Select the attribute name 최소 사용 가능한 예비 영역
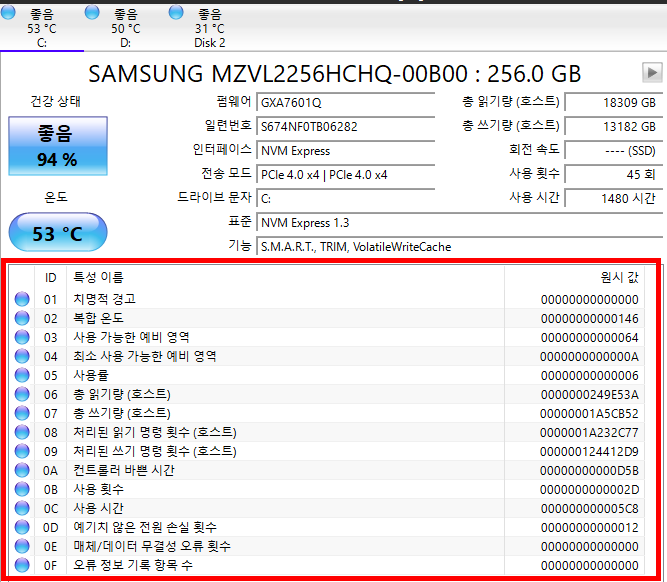Screen dimensions: 667x582 coord(145,356)
